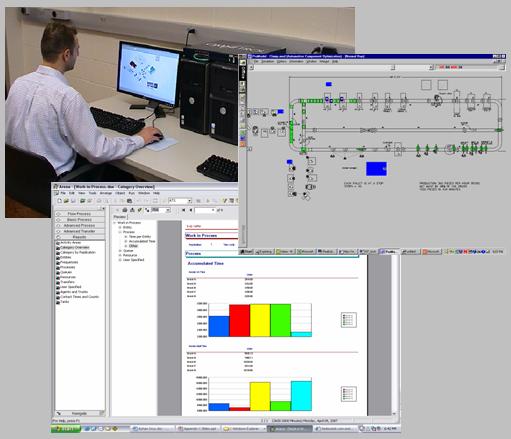Click Navigate panel button at bottom
The height and width of the screenshot is (439, 511).
pos(79,413)
